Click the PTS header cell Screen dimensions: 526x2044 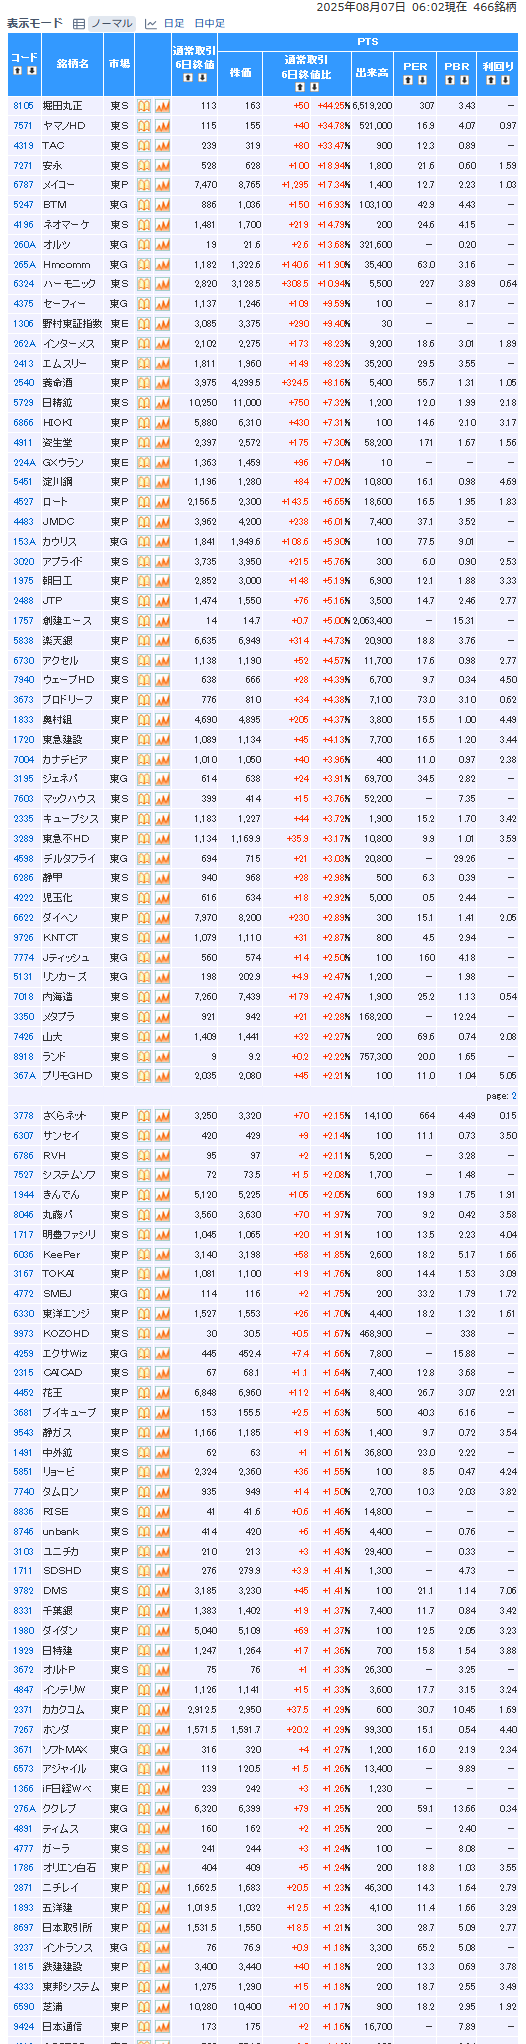367,42
